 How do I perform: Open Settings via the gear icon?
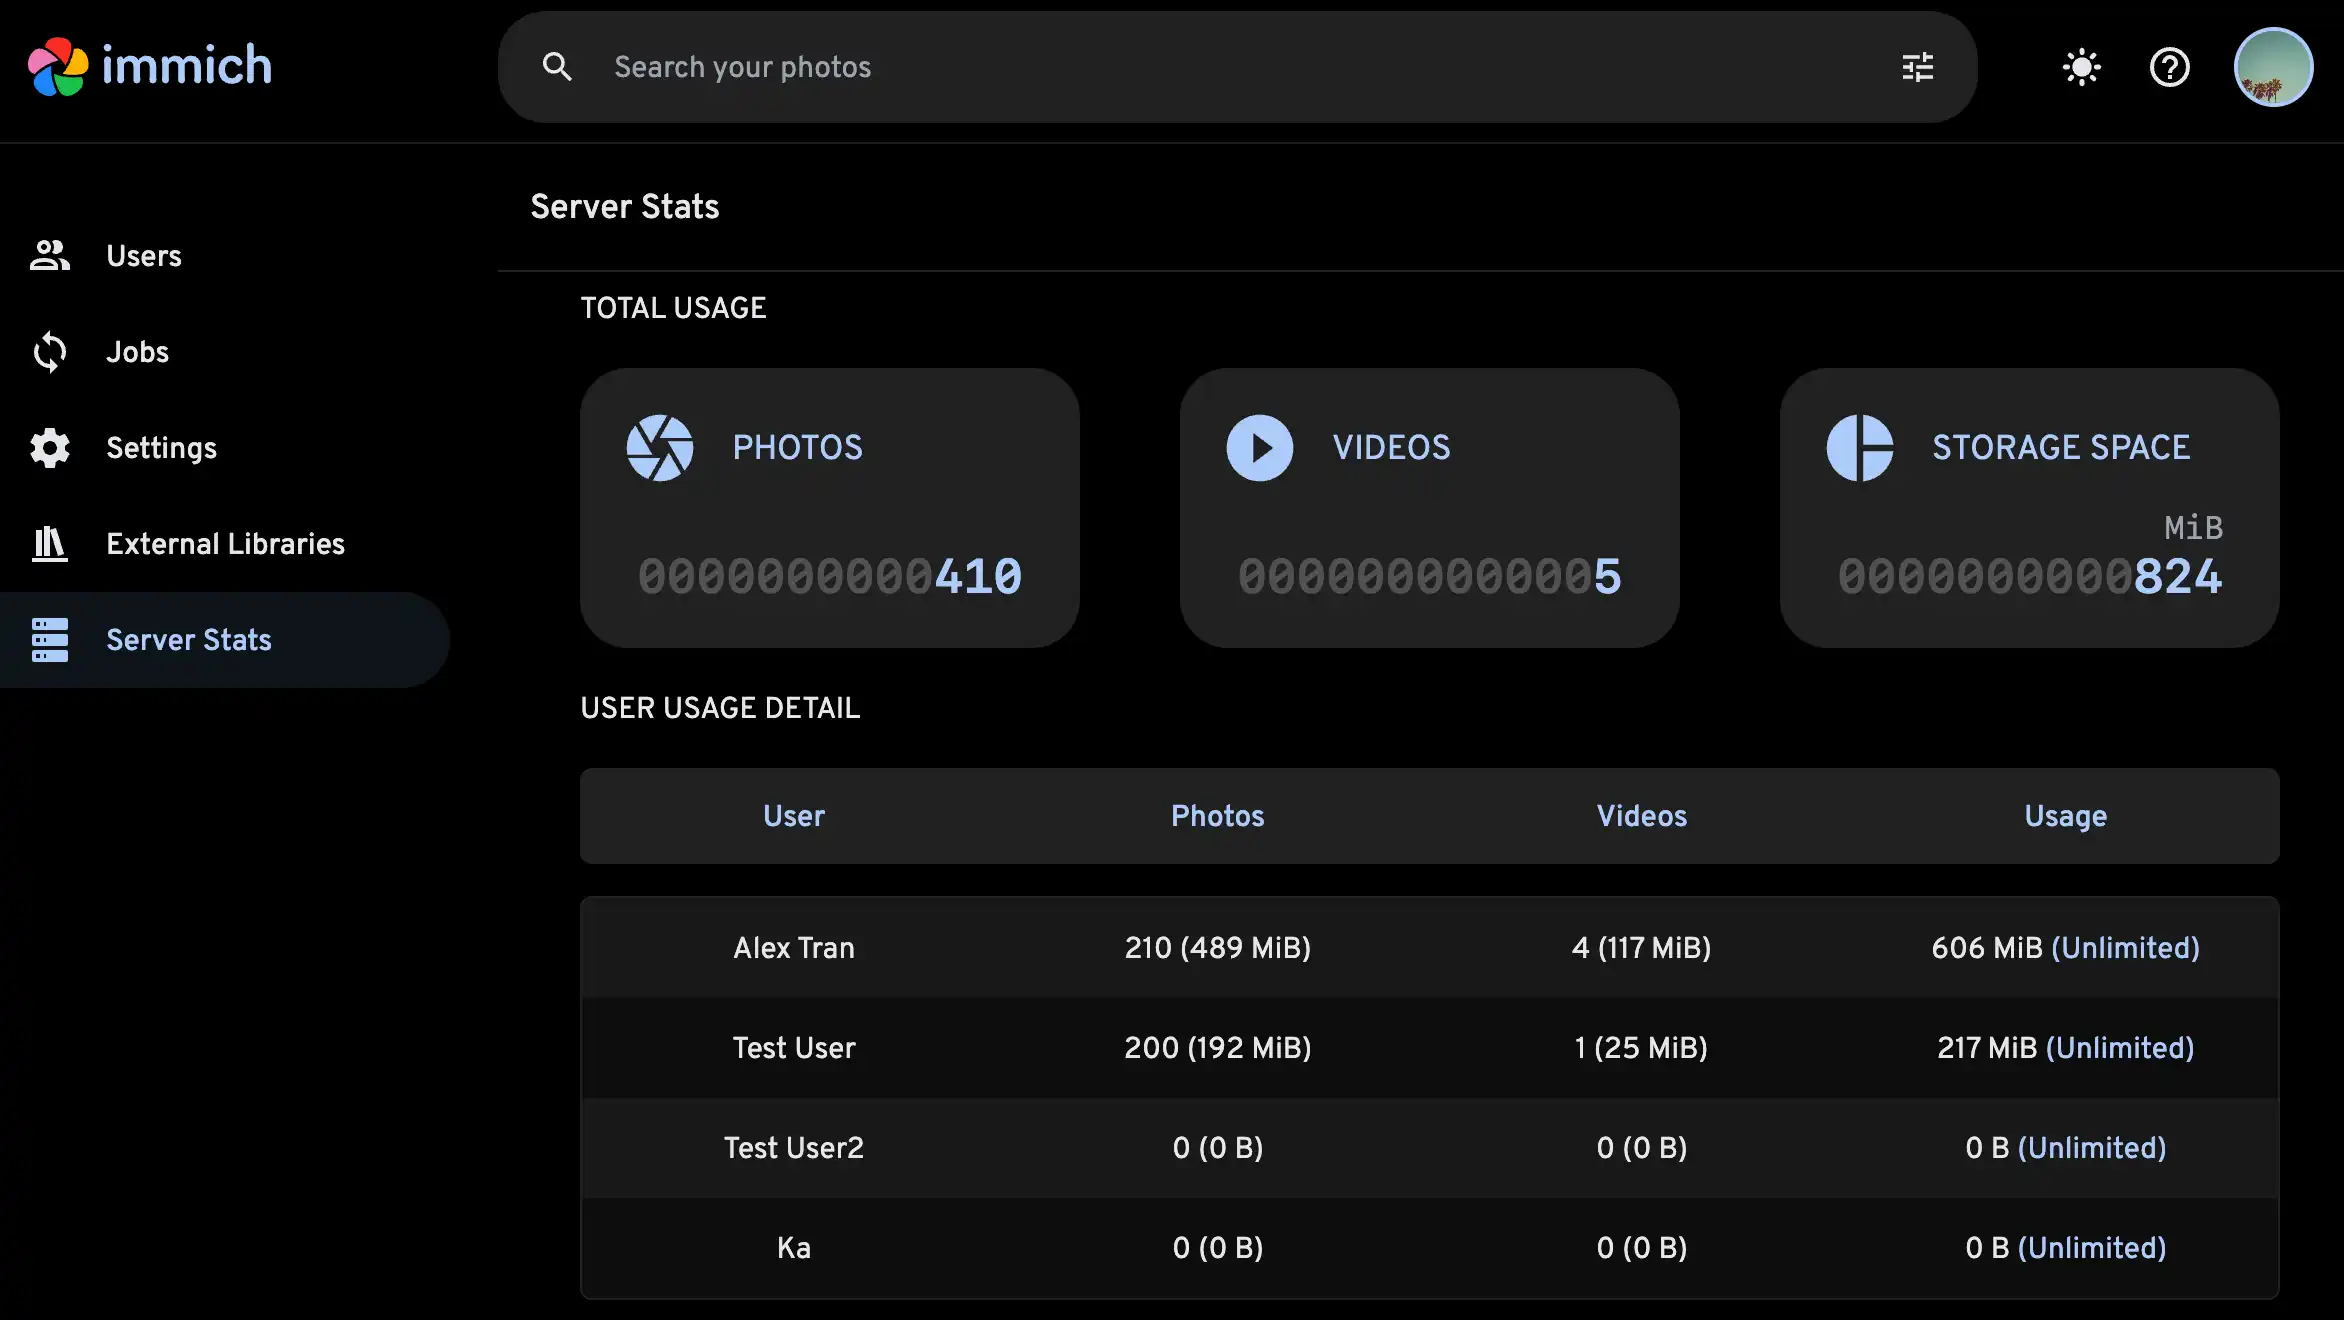click(49, 447)
